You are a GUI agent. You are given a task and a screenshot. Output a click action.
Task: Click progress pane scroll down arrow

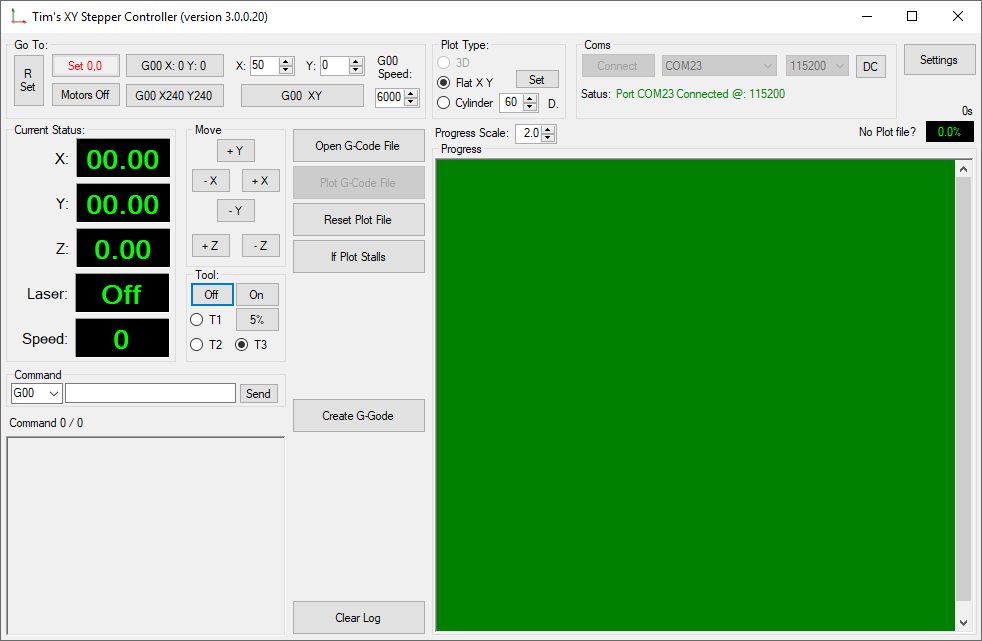tap(963, 623)
